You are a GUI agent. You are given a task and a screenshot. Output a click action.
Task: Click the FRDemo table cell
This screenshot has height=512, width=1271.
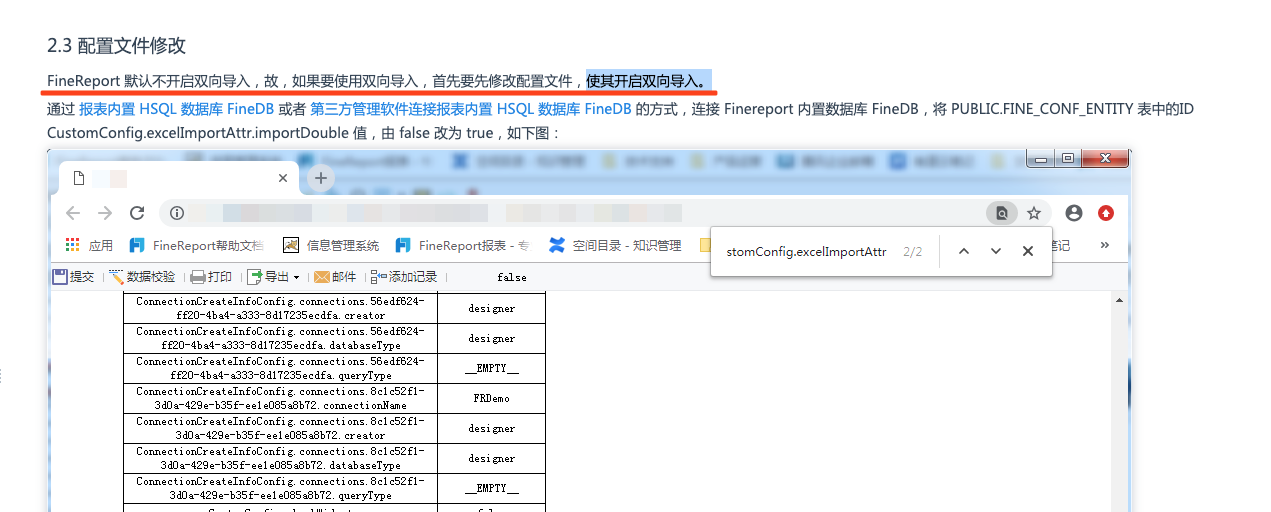492,398
